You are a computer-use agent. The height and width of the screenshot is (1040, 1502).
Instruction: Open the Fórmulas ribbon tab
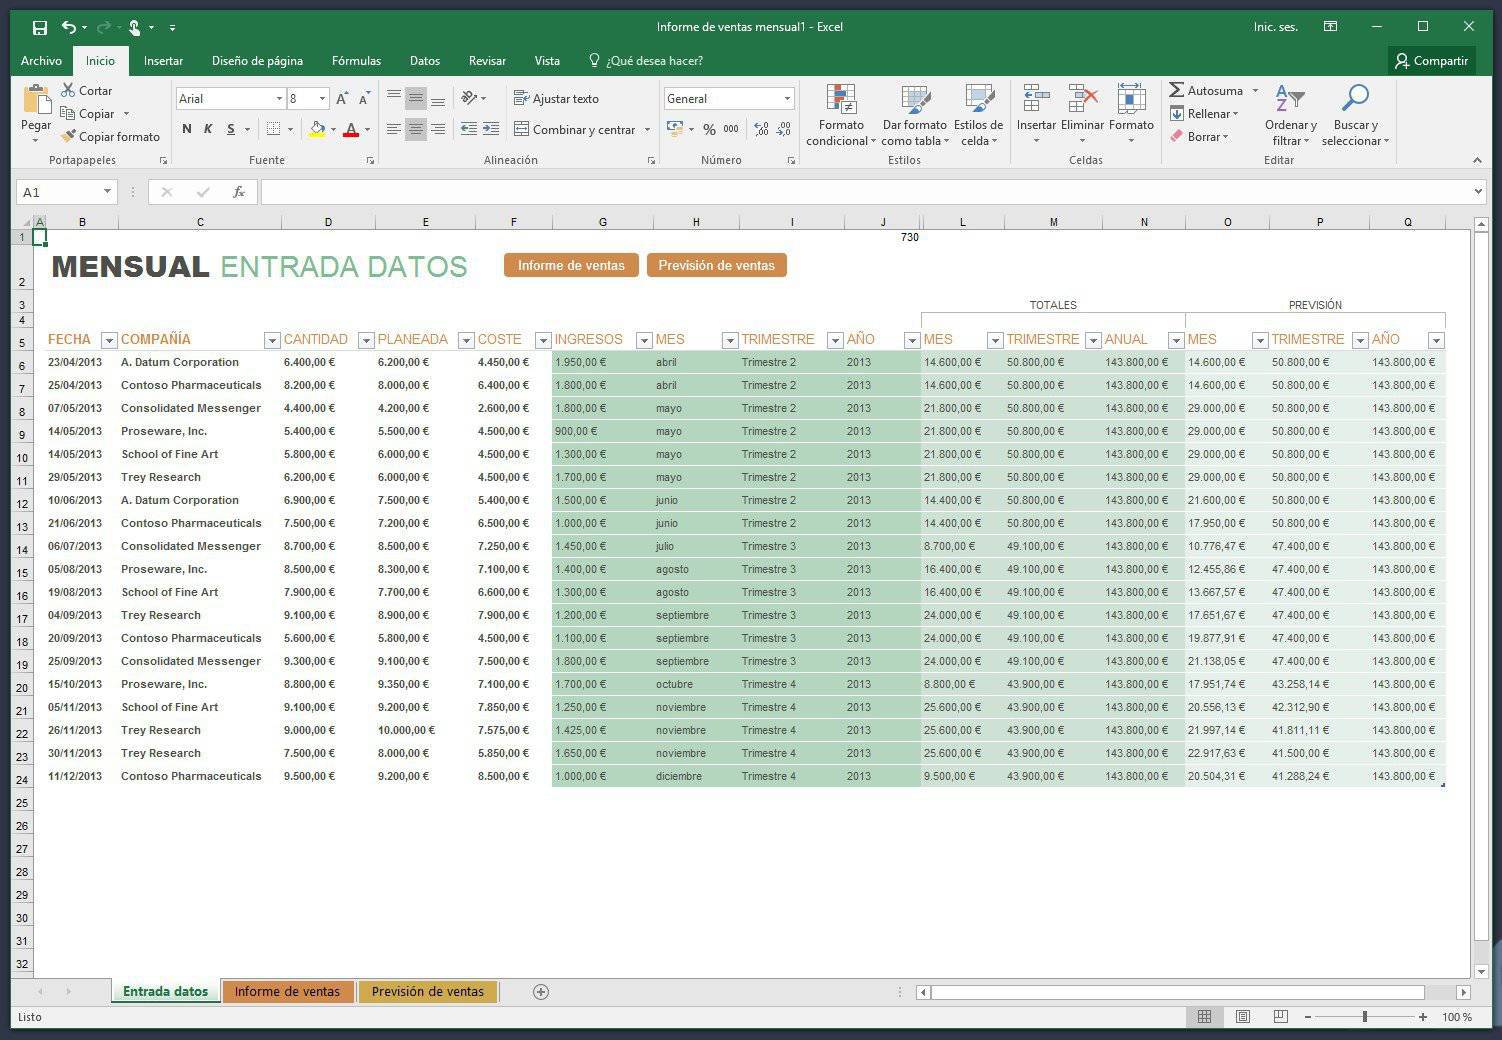pyautogui.click(x=356, y=61)
